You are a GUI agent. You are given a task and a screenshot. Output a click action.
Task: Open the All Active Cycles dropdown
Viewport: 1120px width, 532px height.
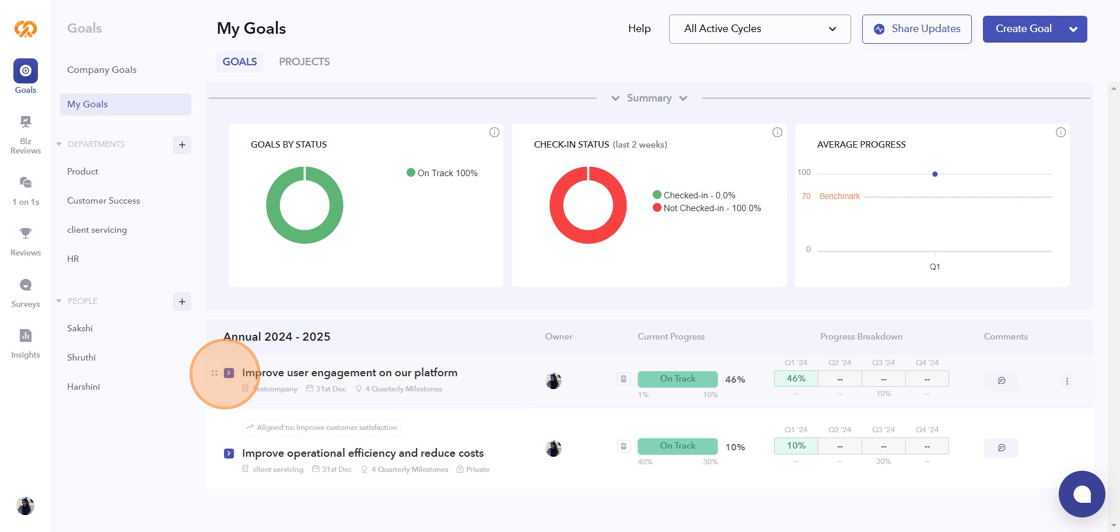pos(760,29)
